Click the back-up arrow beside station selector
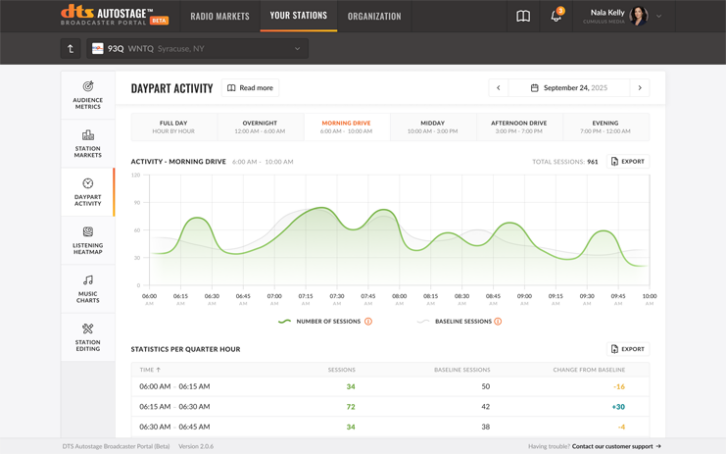This screenshot has width=726, height=454. [x=69, y=48]
